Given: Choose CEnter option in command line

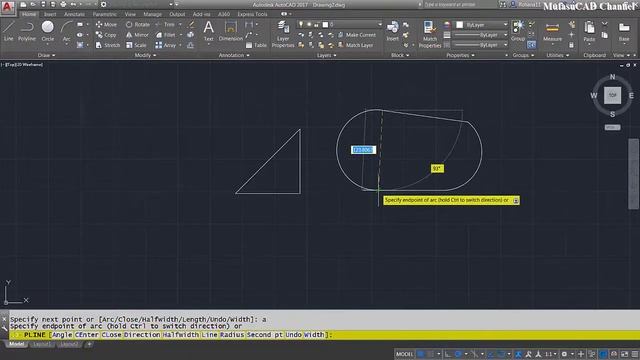Looking at the screenshot, I should coord(87,335).
